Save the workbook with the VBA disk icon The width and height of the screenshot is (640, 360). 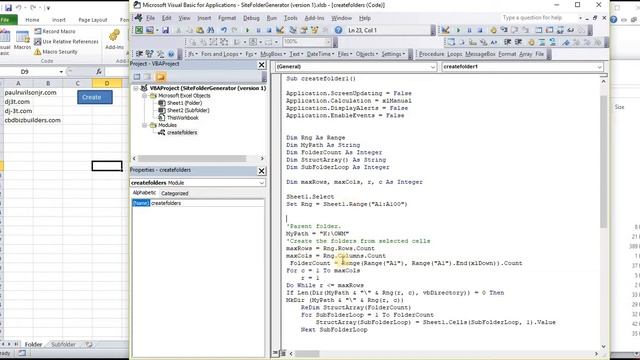point(165,30)
